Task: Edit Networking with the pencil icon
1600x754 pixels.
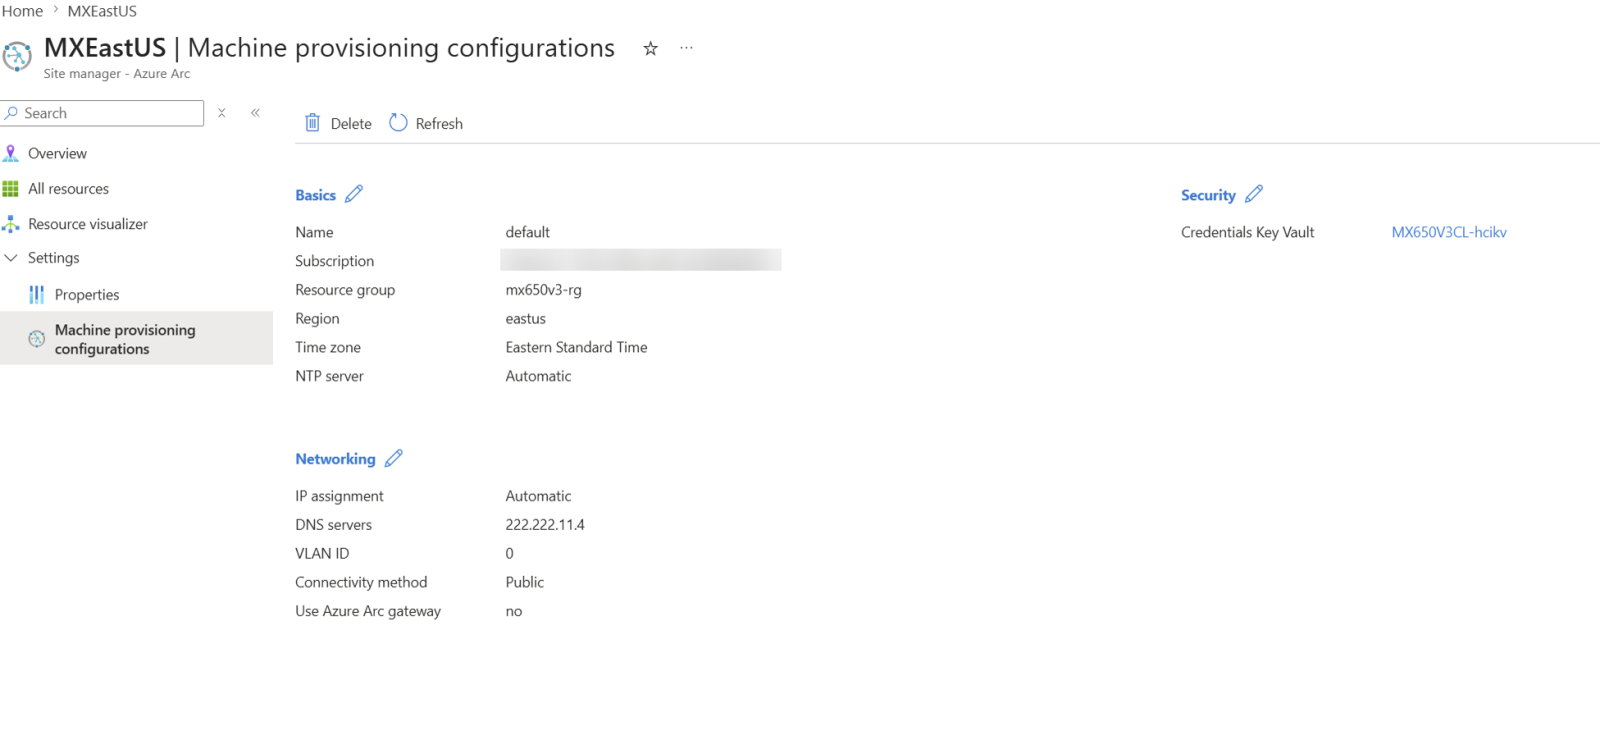Action: click(x=394, y=458)
